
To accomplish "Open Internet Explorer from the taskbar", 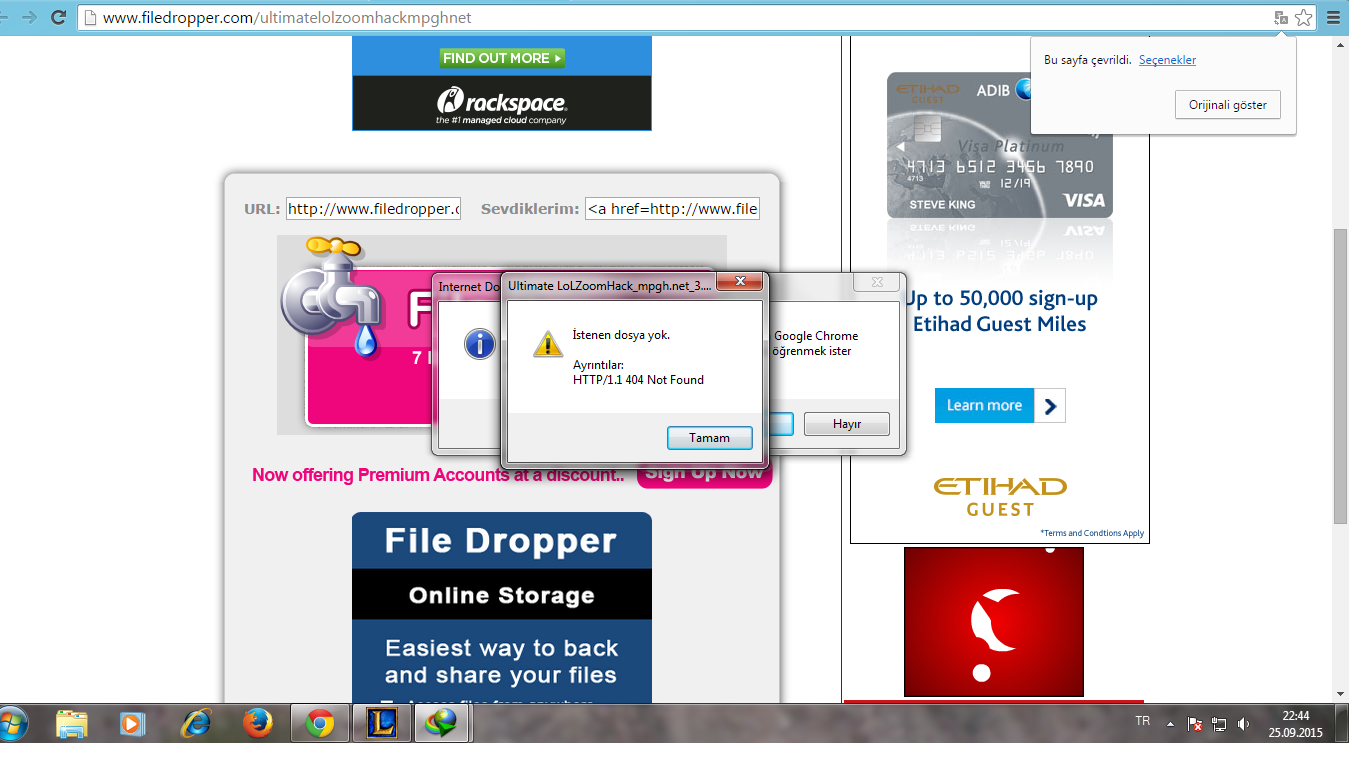I will tap(195, 723).
